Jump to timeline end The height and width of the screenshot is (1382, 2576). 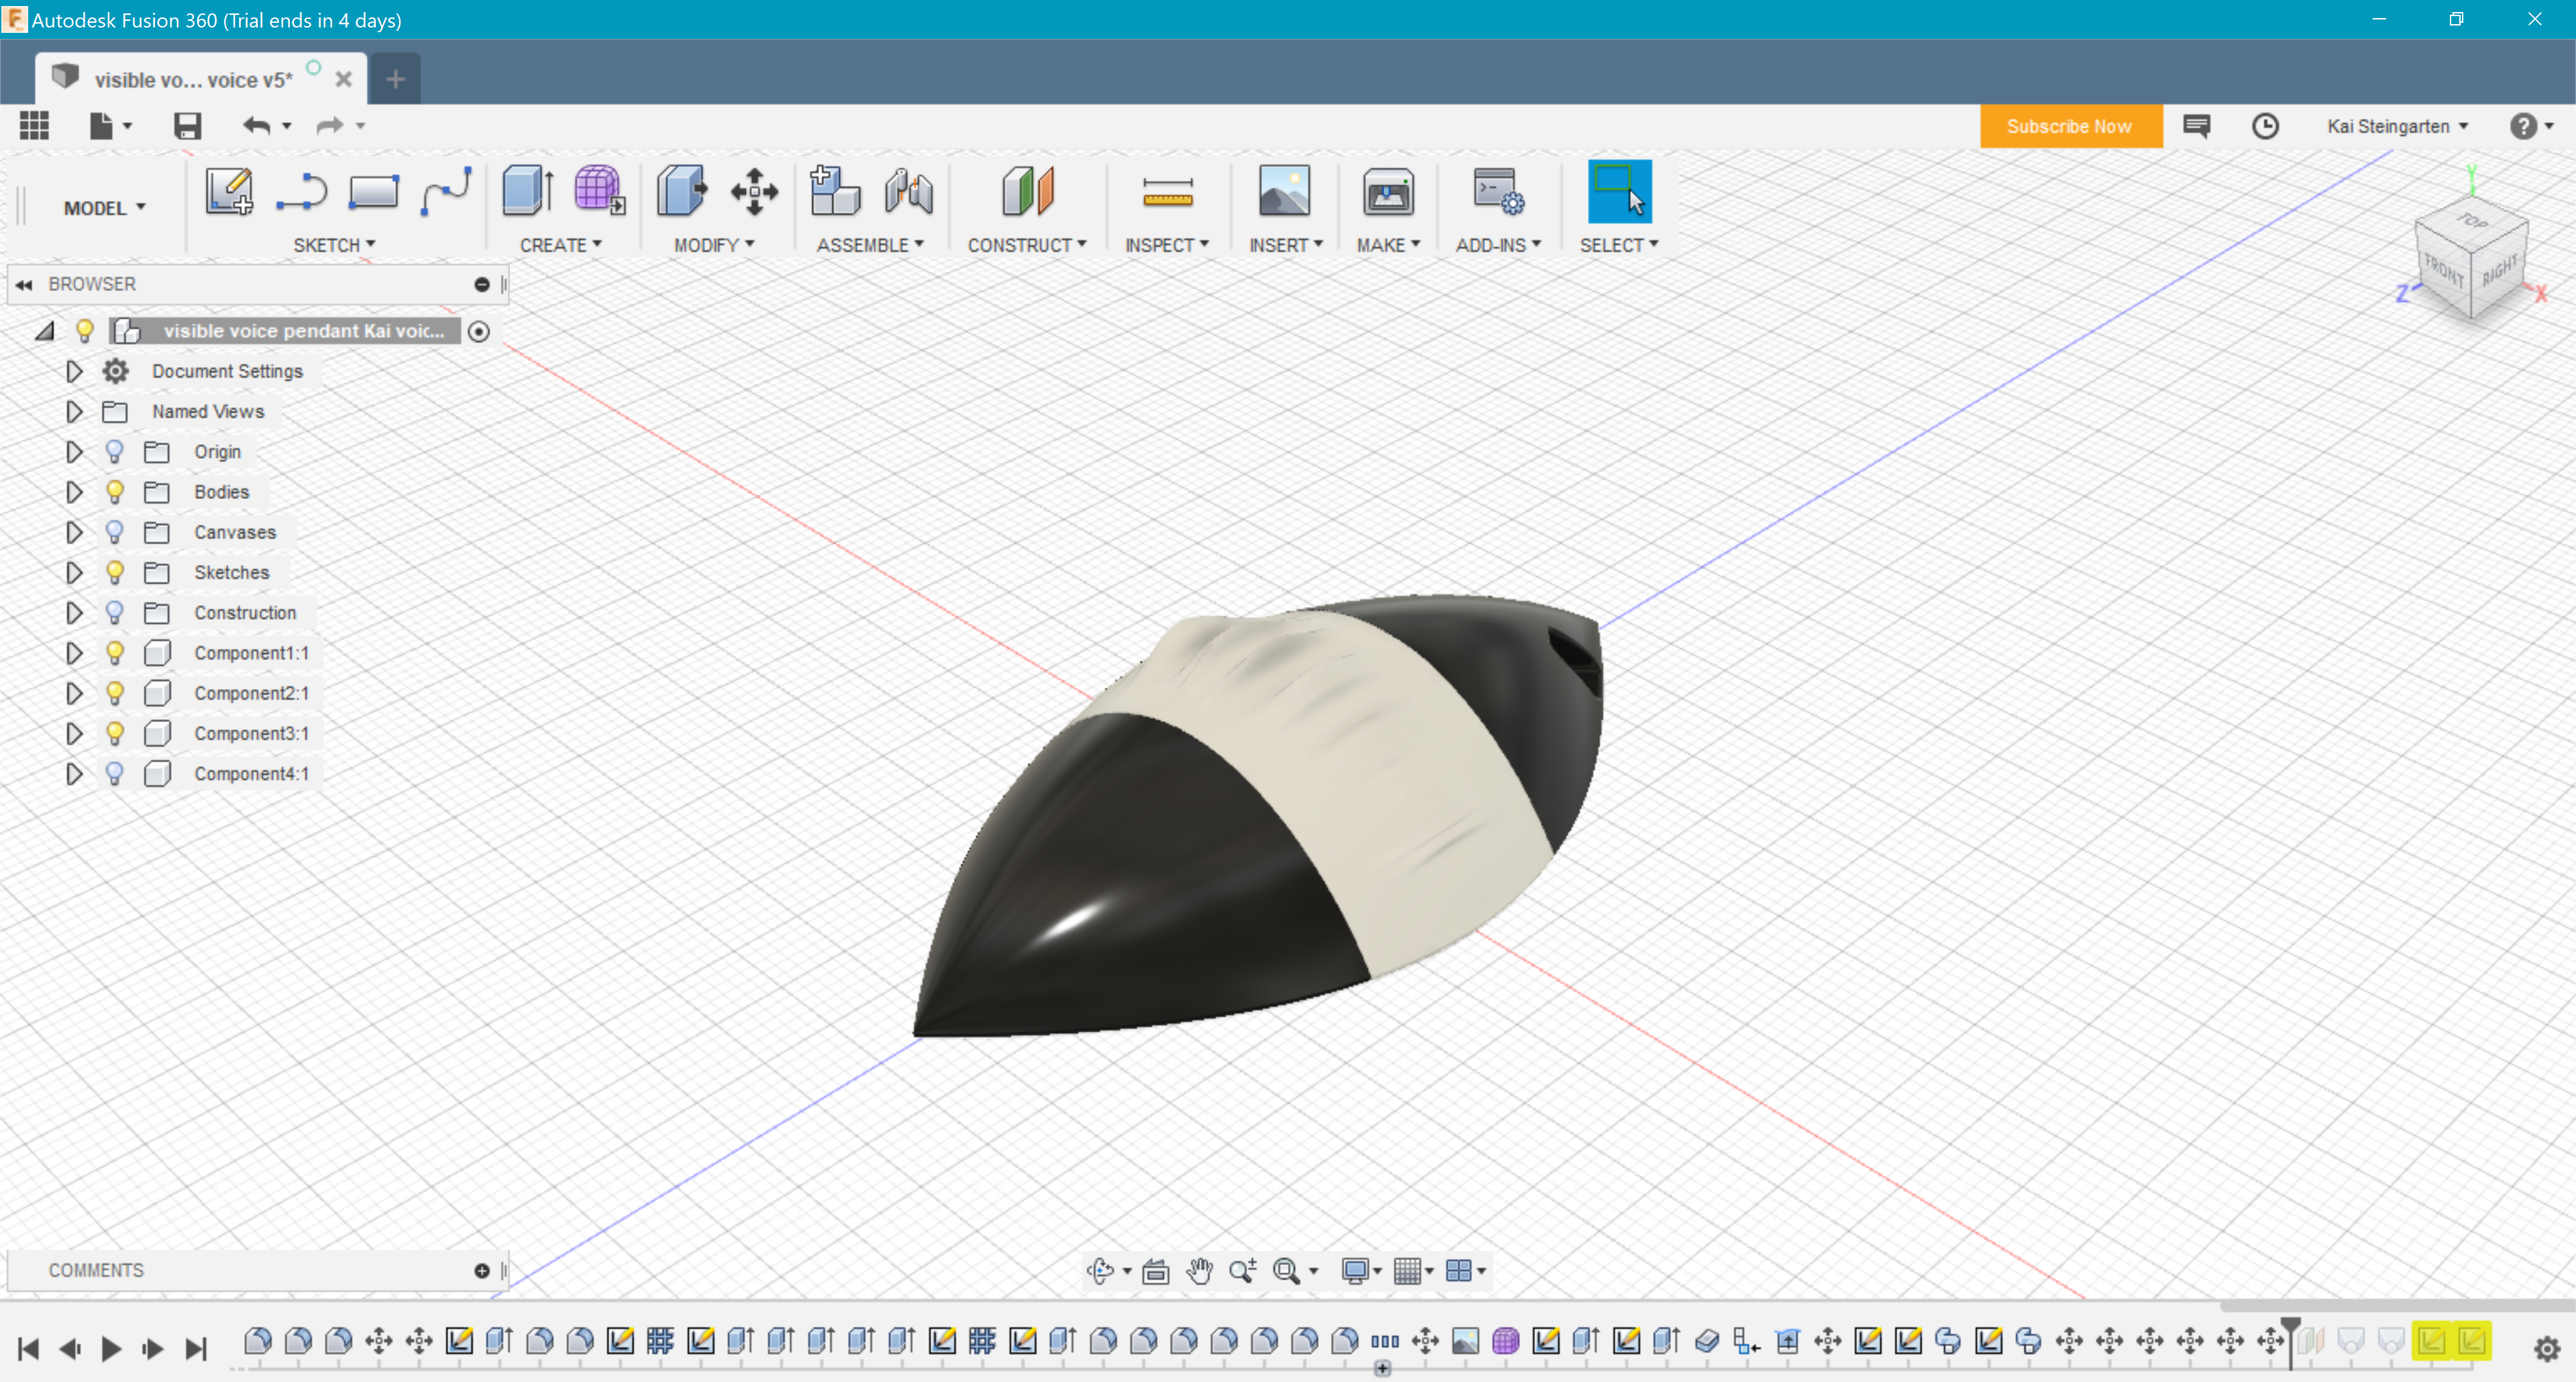pos(196,1349)
